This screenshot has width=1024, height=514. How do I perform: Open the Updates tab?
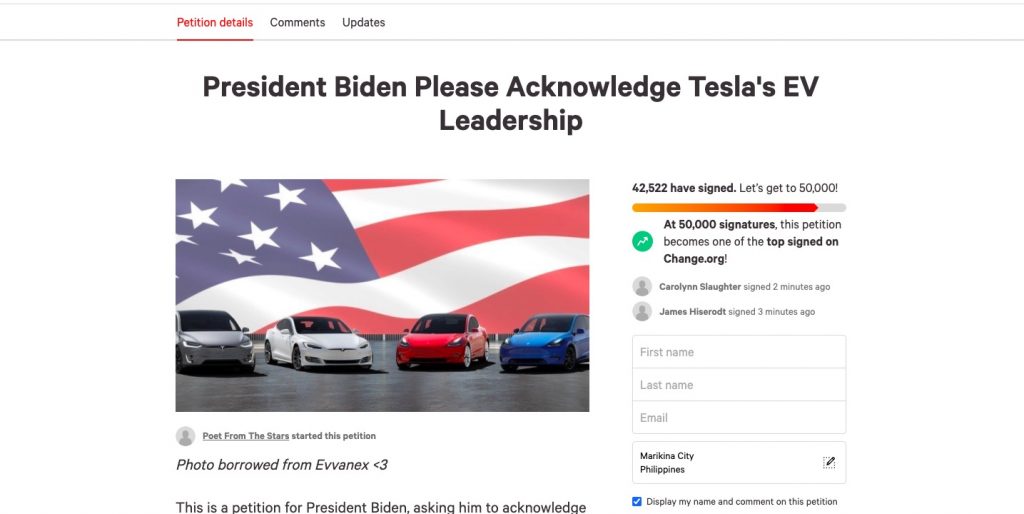363,22
